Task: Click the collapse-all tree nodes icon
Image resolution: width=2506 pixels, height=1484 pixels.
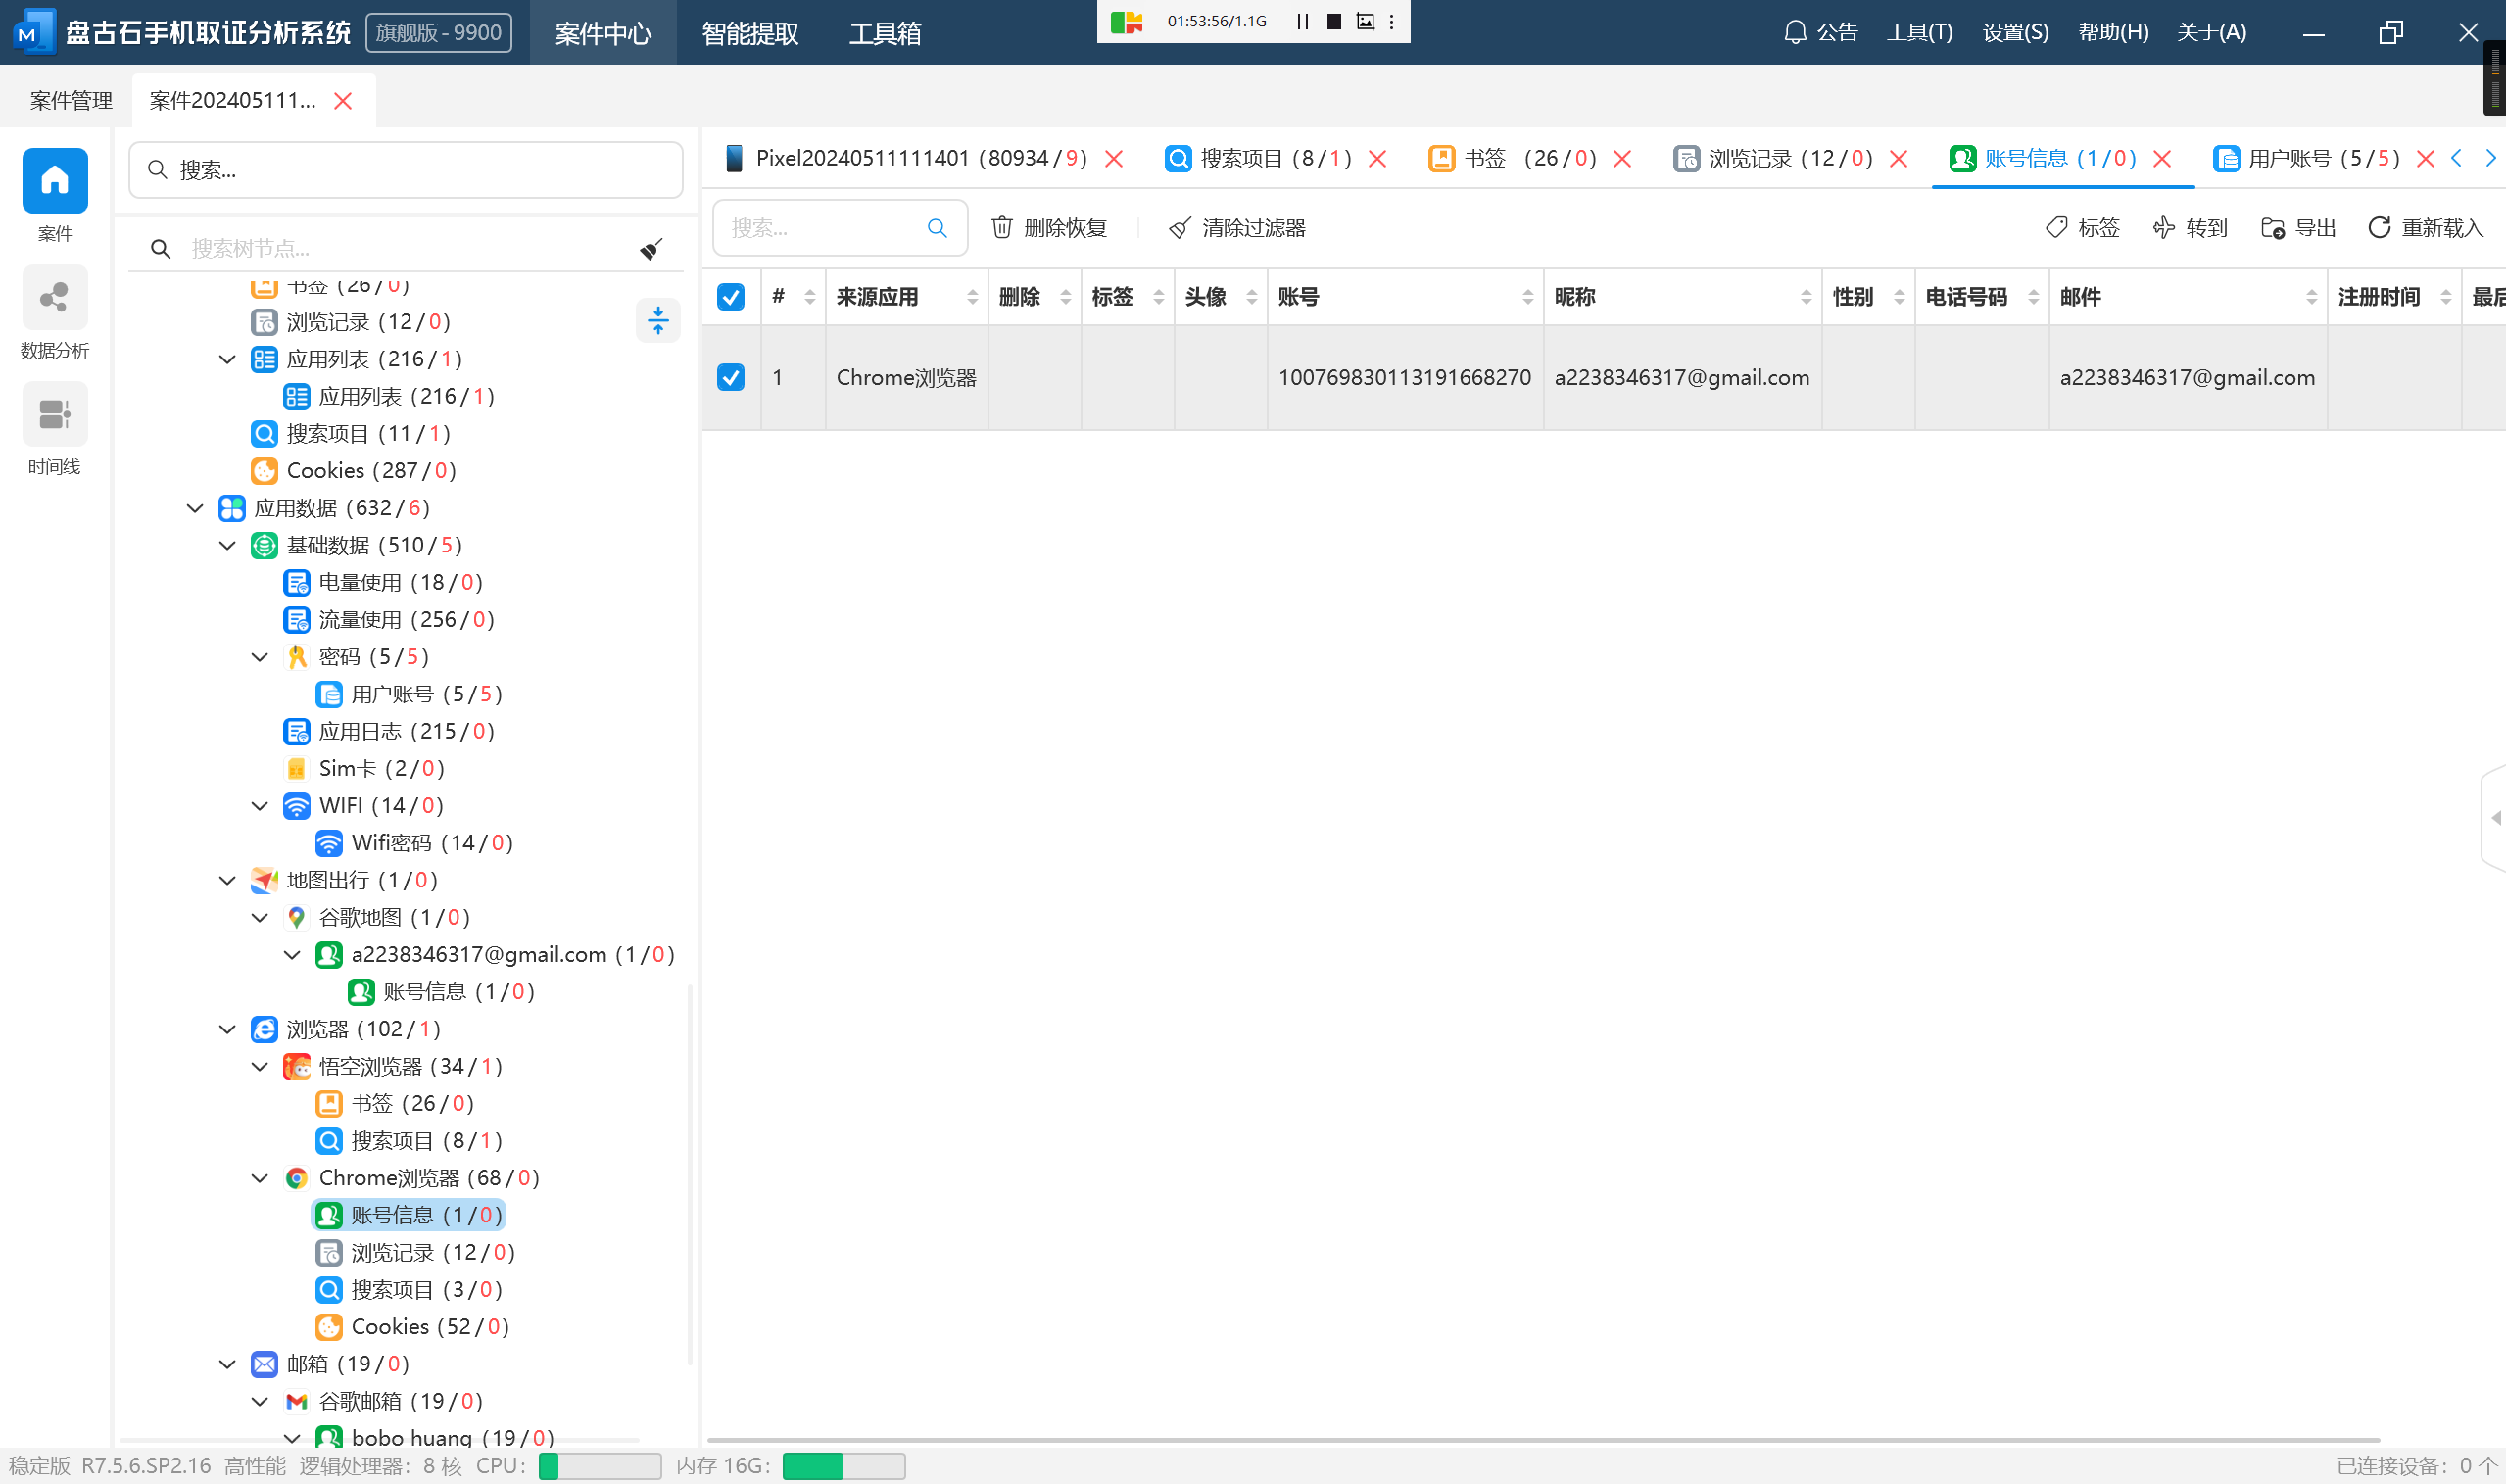Action: coord(658,320)
